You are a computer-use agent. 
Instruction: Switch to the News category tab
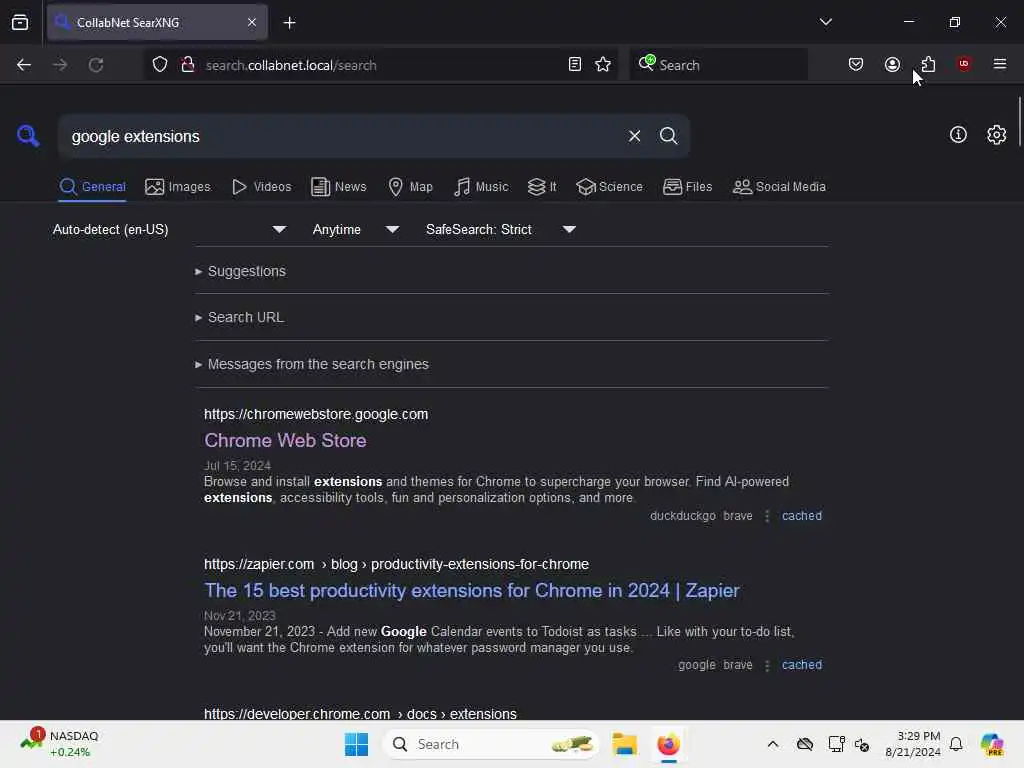(x=338, y=187)
